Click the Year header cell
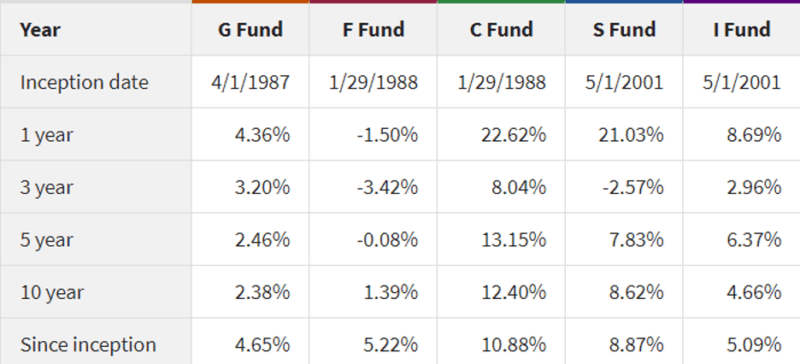 (40, 30)
